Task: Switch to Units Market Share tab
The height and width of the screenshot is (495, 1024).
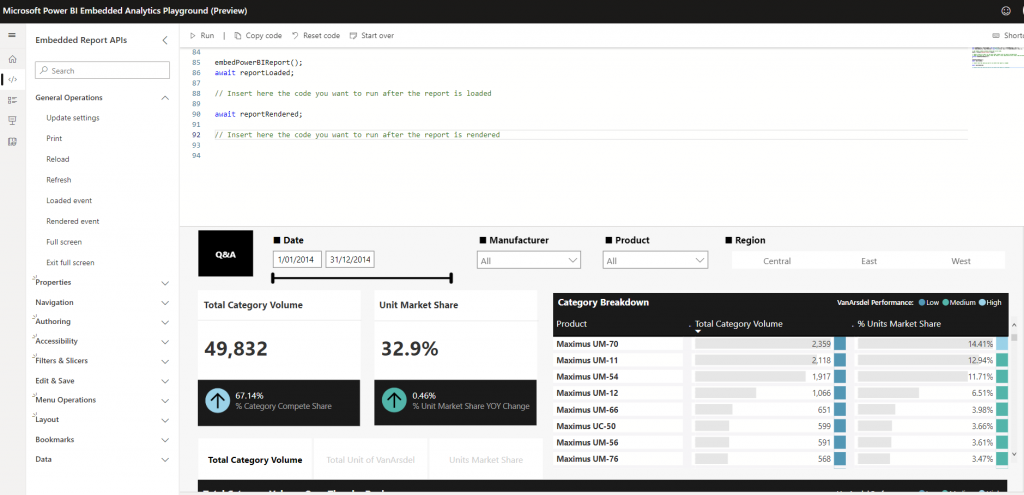Action: (x=486, y=460)
